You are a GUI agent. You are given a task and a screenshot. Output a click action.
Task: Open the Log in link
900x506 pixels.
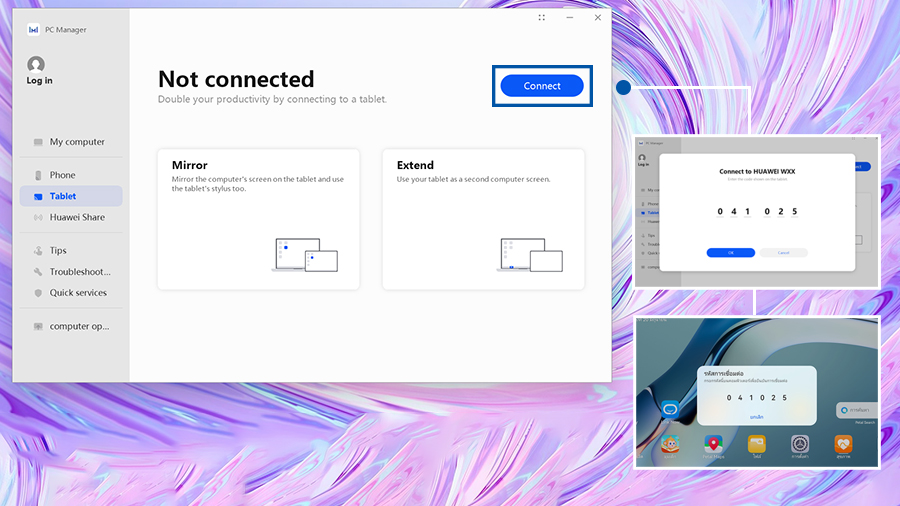tap(39, 81)
